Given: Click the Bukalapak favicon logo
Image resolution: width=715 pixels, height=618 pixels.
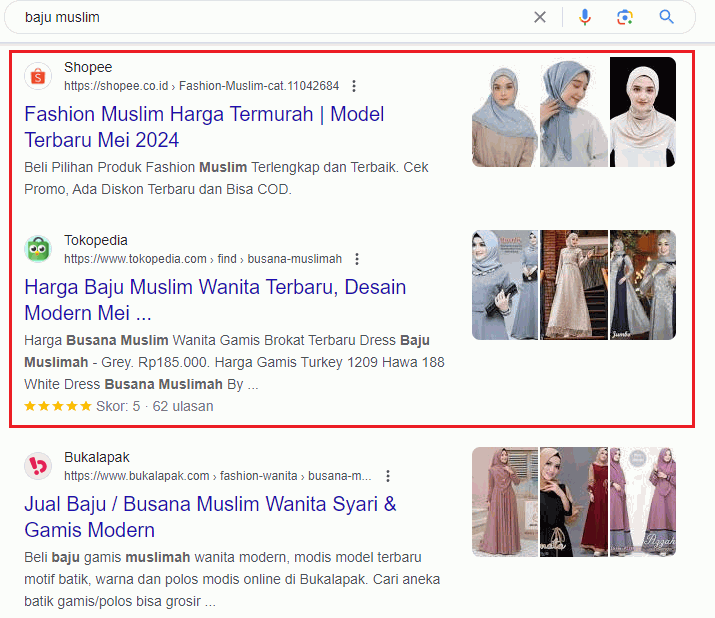Looking at the screenshot, I should pos(38,466).
